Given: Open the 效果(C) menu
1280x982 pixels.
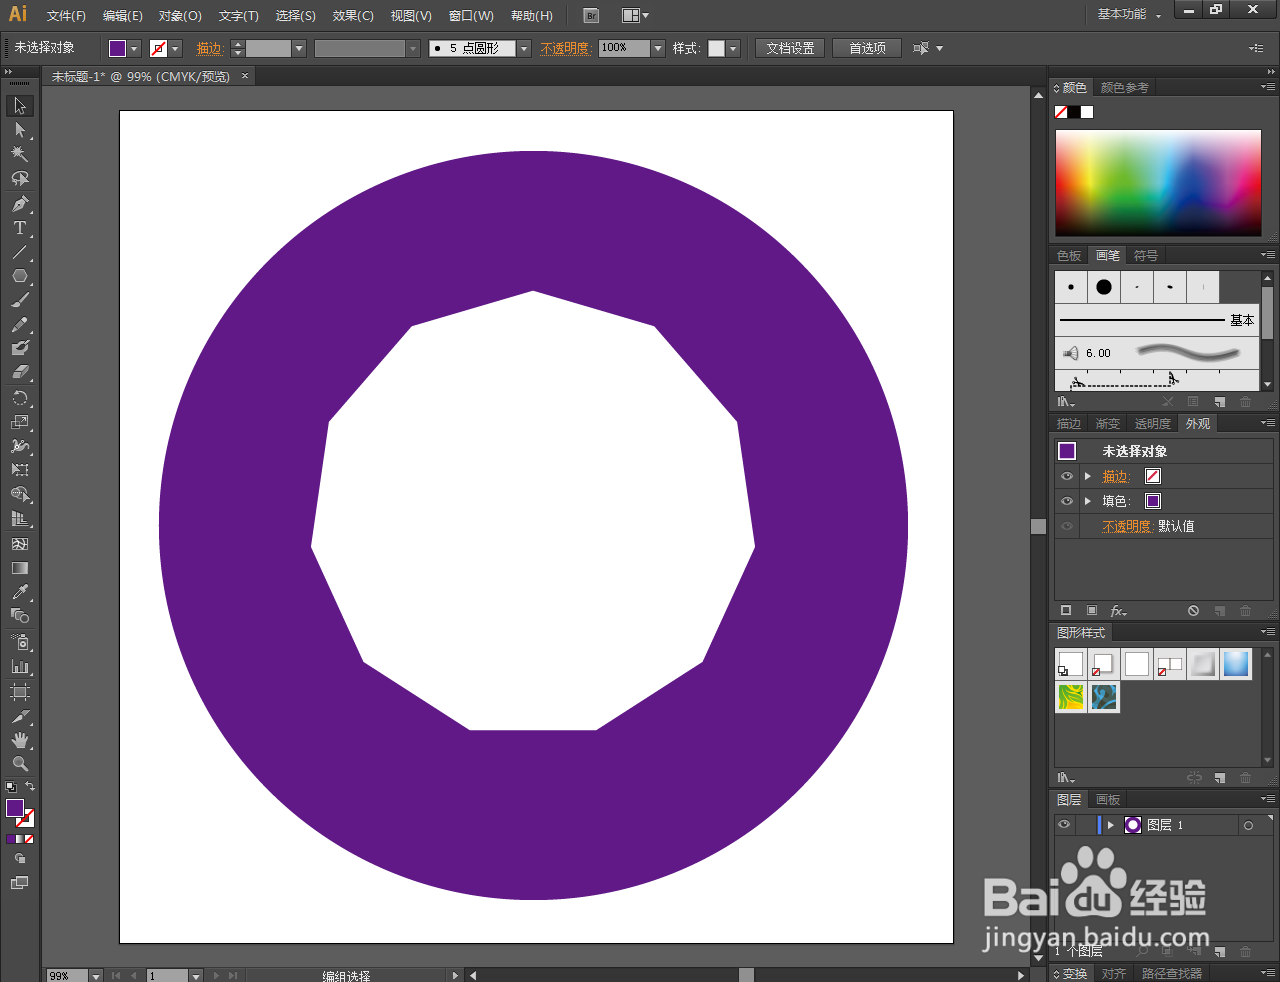Looking at the screenshot, I should [x=353, y=16].
